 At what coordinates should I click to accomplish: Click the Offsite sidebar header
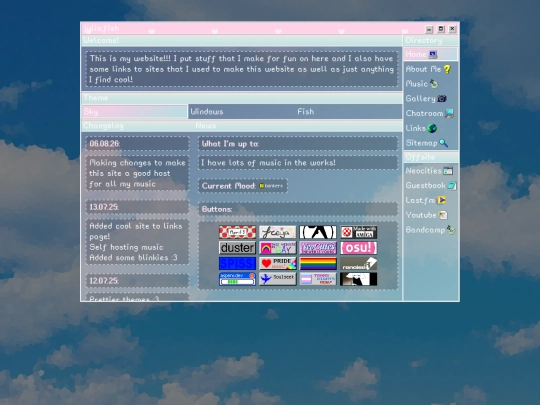click(x=431, y=157)
